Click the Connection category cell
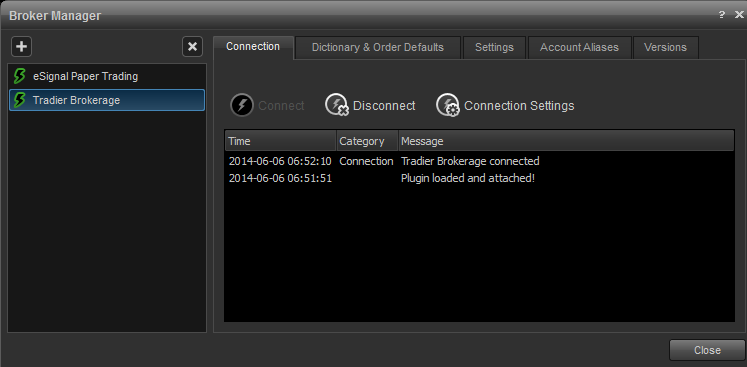Image resolution: width=747 pixels, height=367 pixels. pos(366,161)
